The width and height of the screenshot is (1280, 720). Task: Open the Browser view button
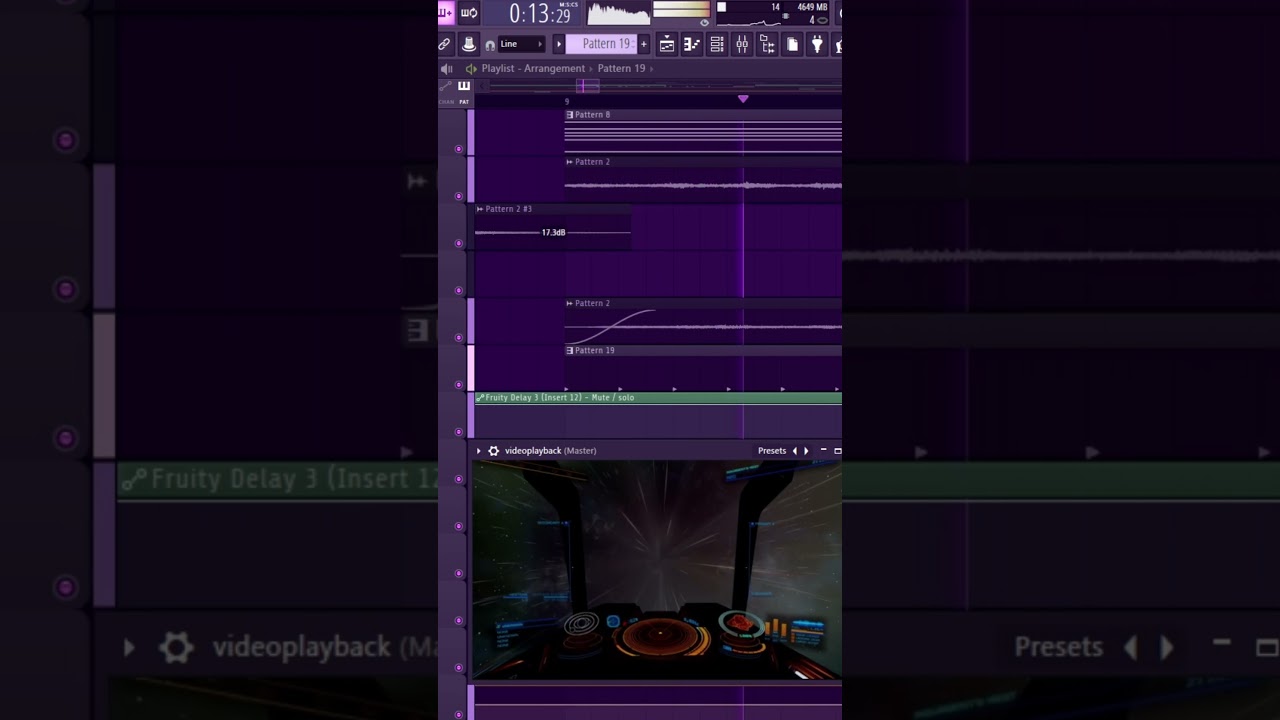click(767, 44)
